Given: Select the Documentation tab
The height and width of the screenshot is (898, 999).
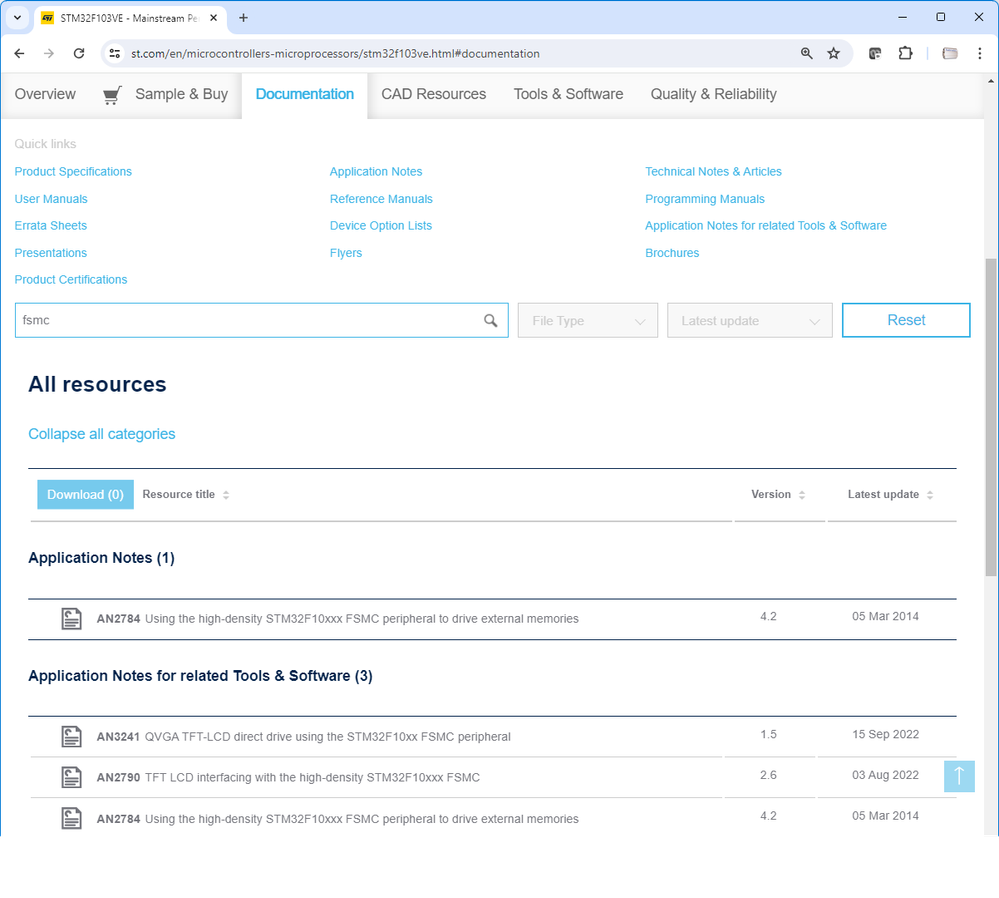Looking at the screenshot, I should click(305, 94).
